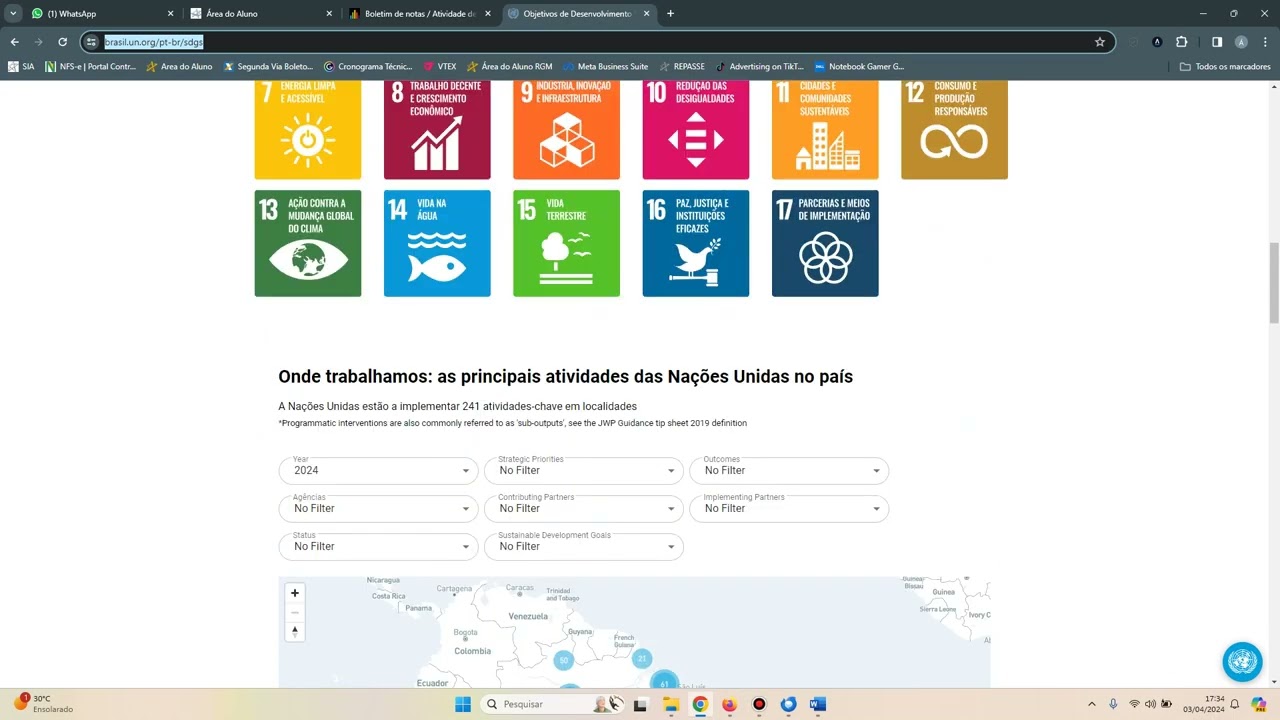The image size is (1280, 720).
Task: Open the Meta Business Suite bookmark
Action: pyautogui.click(x=606, y=66)
